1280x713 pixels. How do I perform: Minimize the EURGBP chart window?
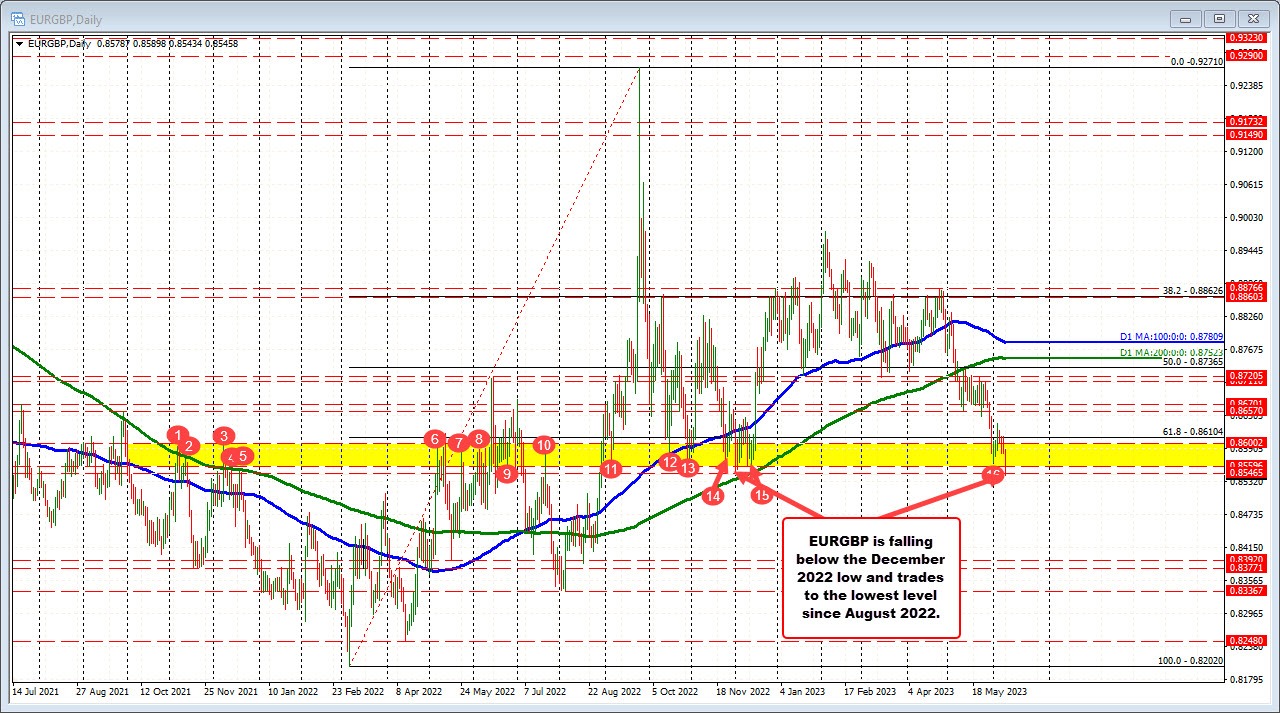click(1186, 18)
